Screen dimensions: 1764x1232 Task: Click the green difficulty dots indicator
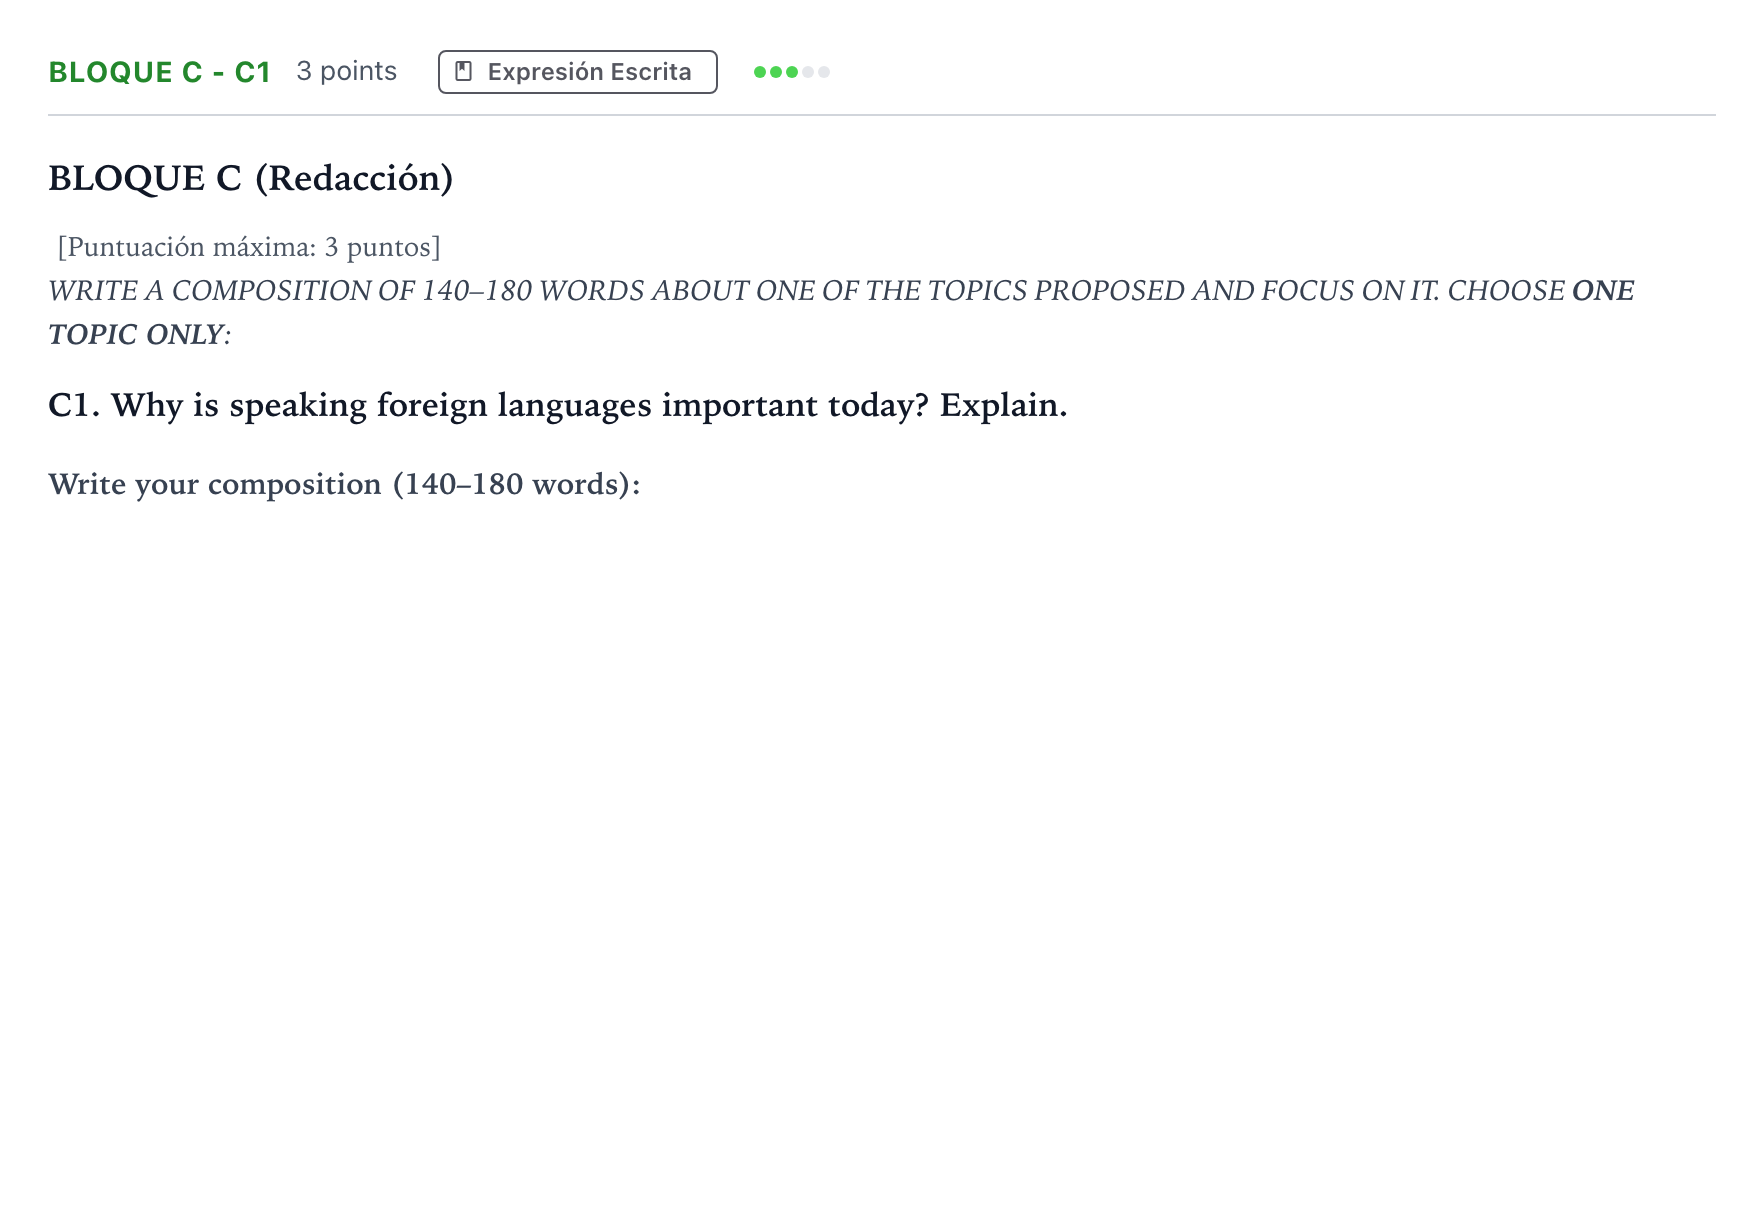click(792, 72)
